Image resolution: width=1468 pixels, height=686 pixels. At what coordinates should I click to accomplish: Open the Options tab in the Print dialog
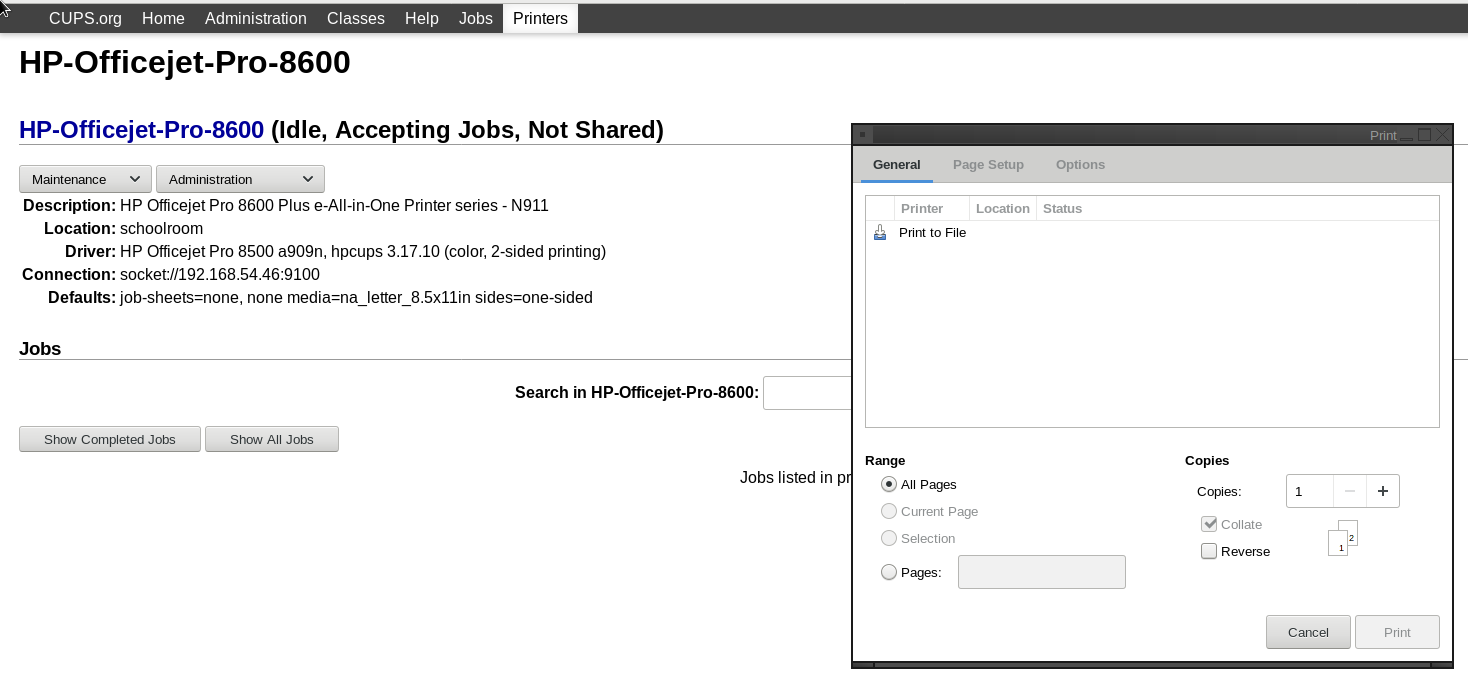click(1080, 165)
